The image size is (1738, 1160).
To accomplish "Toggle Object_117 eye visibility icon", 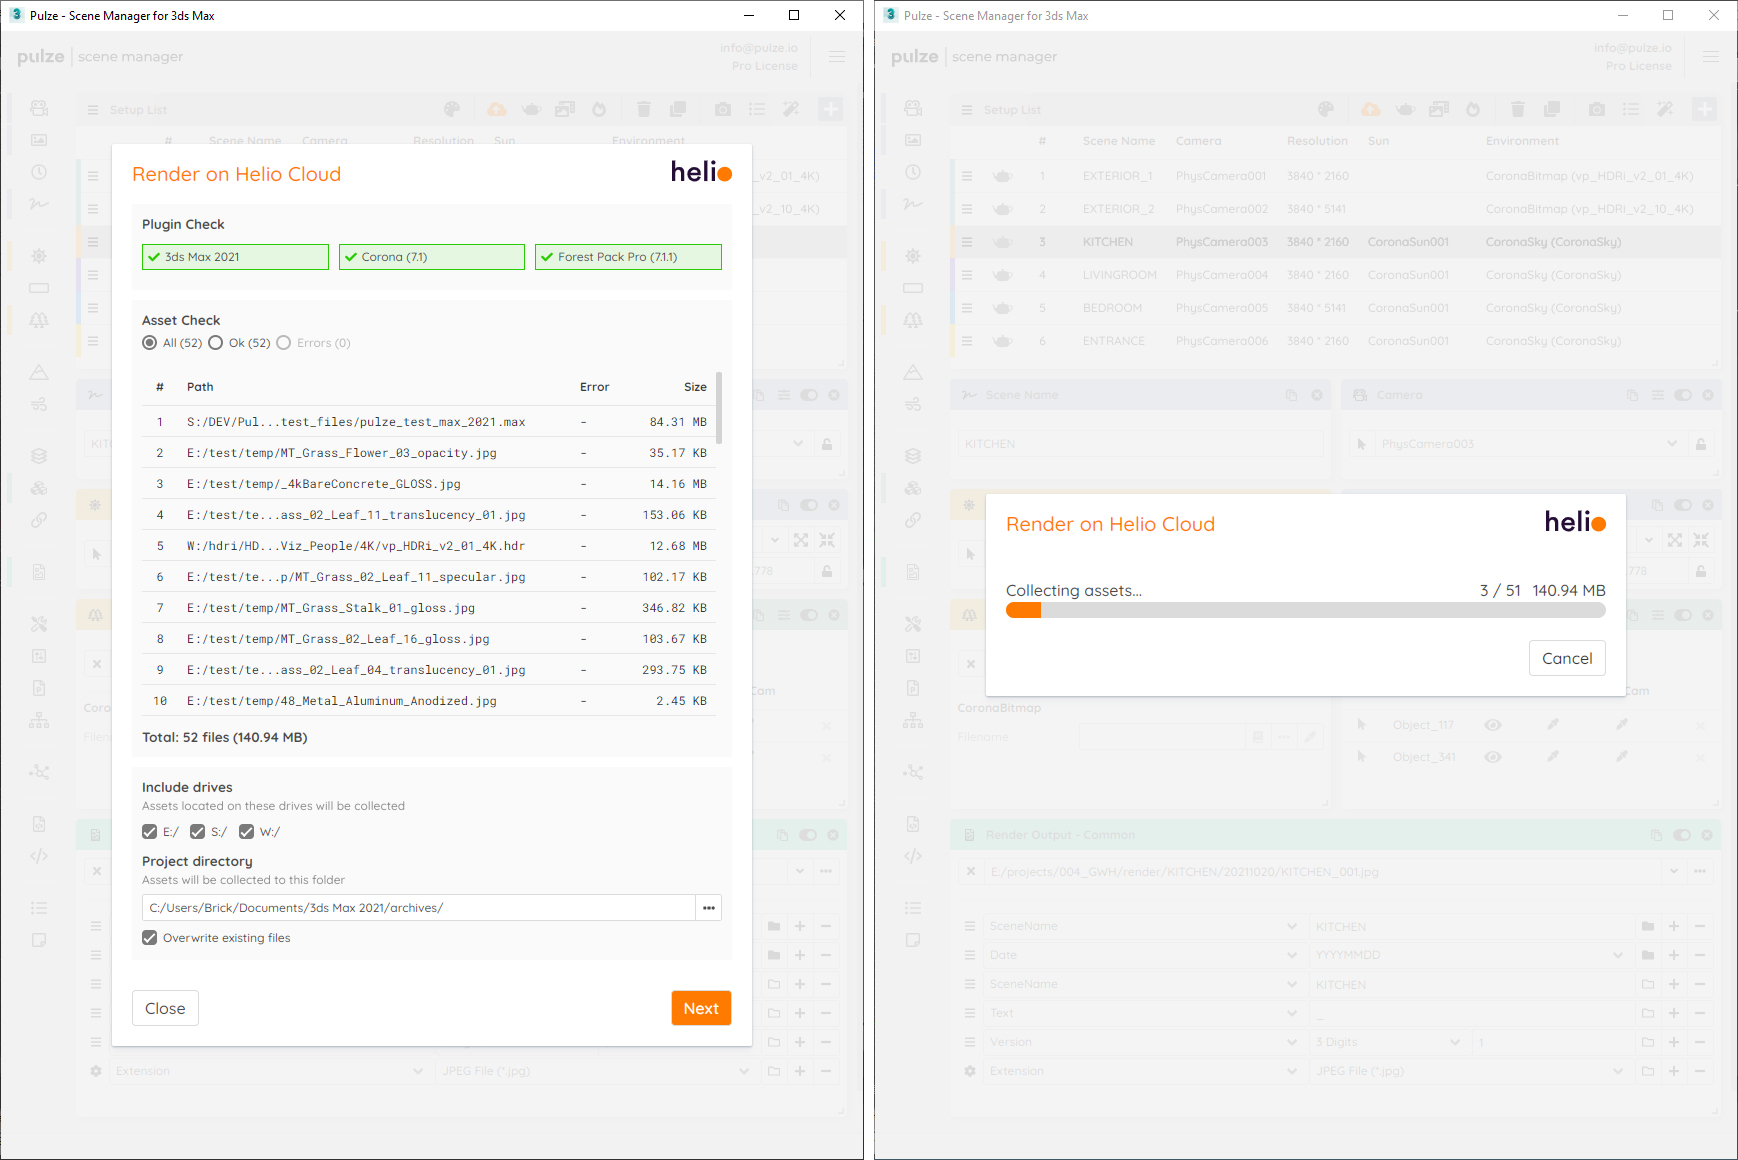I will pos(1493,725).
